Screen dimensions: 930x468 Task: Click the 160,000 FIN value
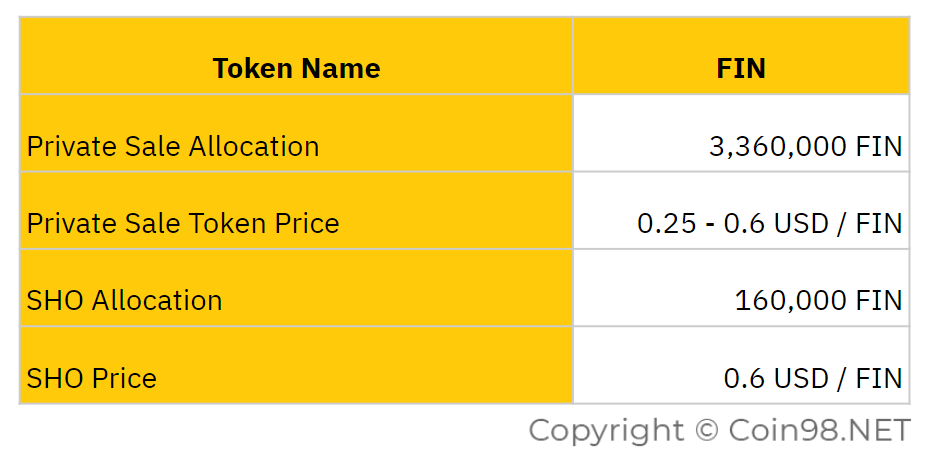point(818,300)
